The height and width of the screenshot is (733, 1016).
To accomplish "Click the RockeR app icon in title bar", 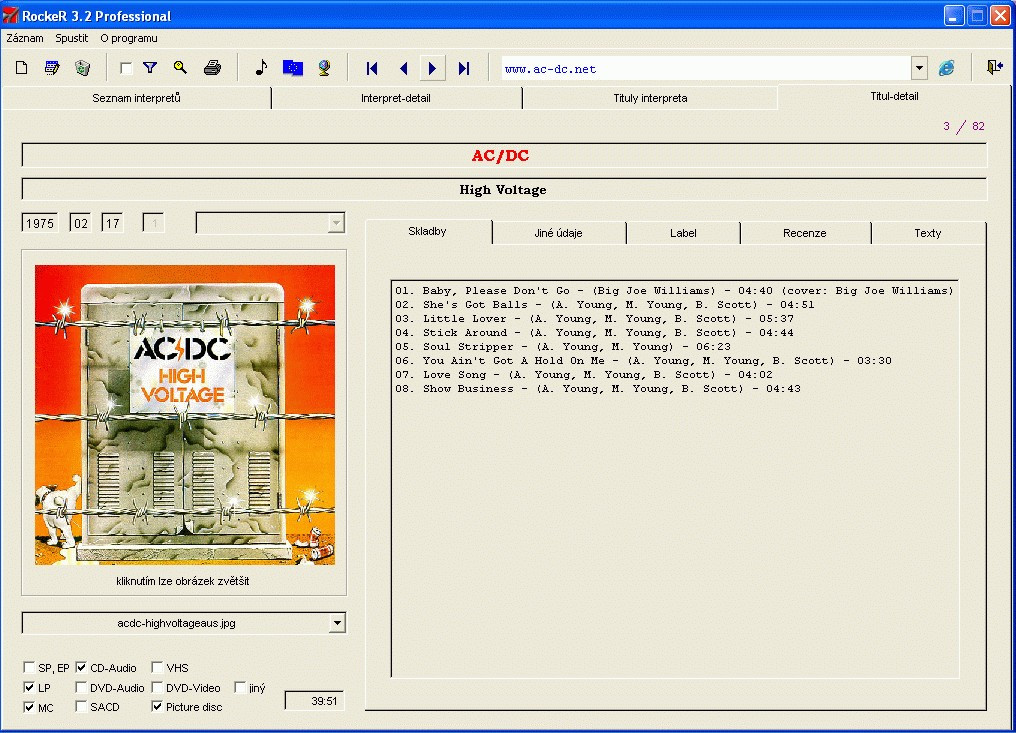I will [x=10, y=15].
